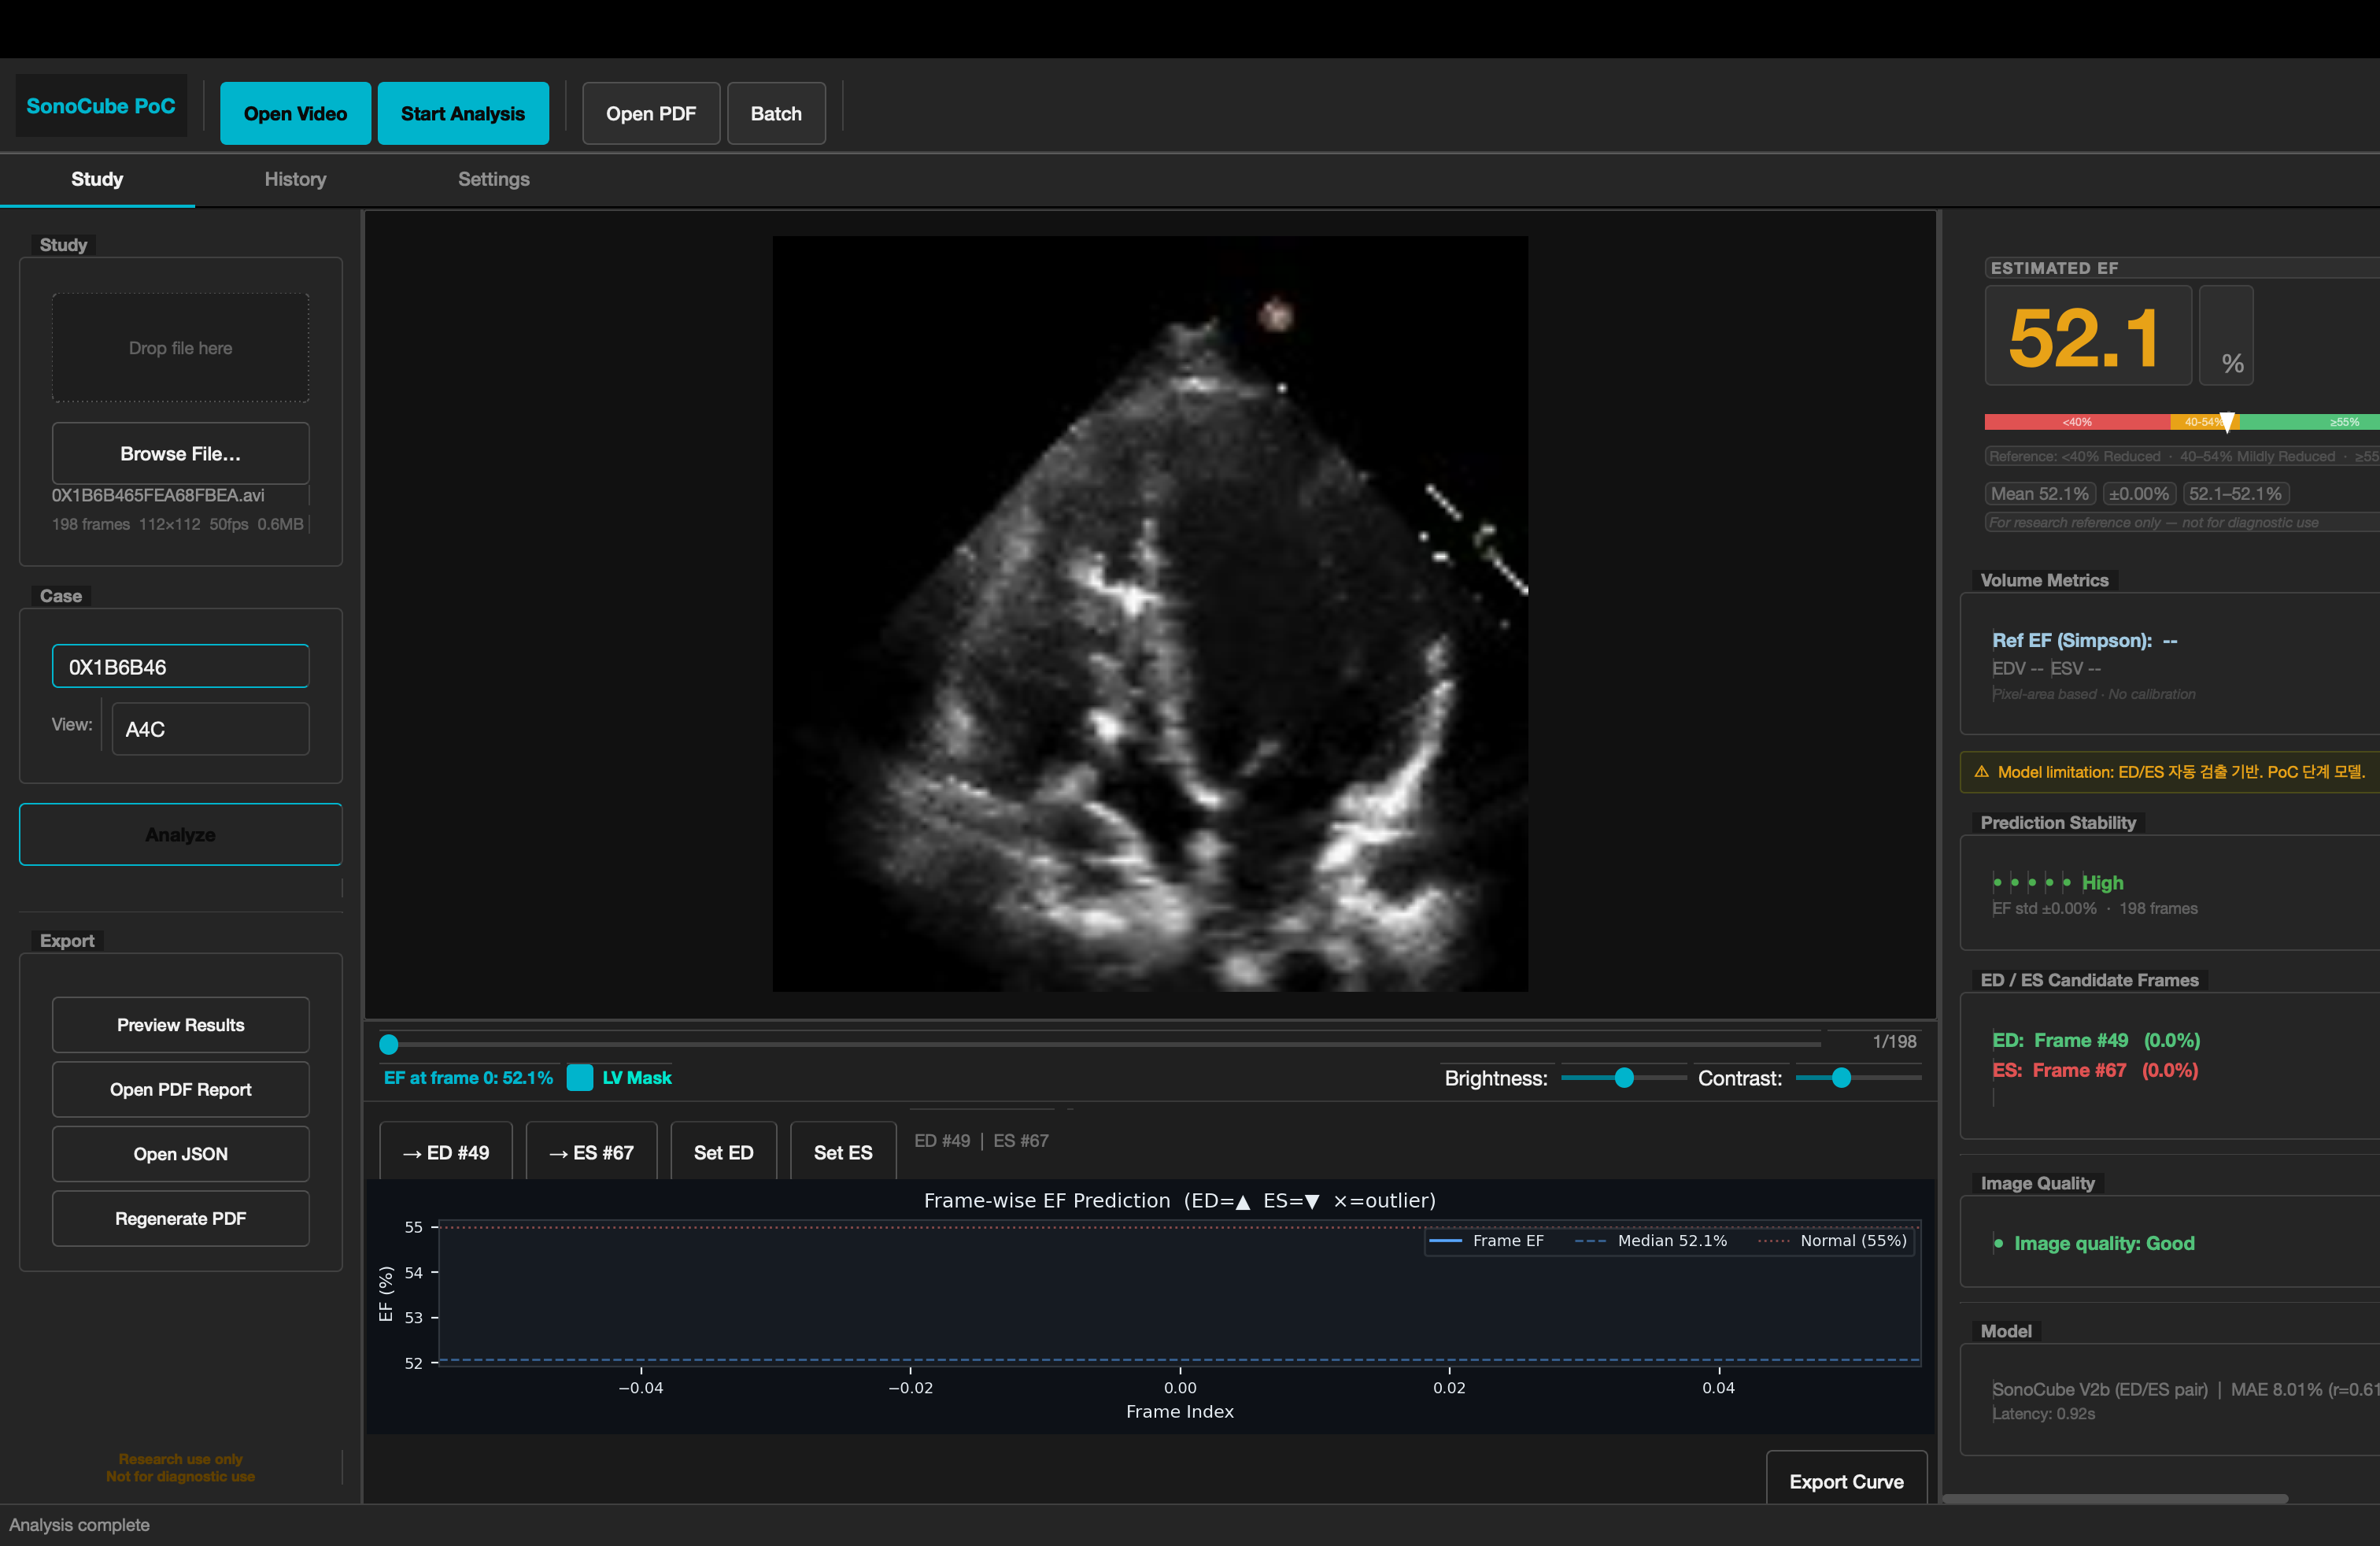Click the right panel horizontal scrollbar
This screenshot has width=2380, height=1546.
2114,1499
